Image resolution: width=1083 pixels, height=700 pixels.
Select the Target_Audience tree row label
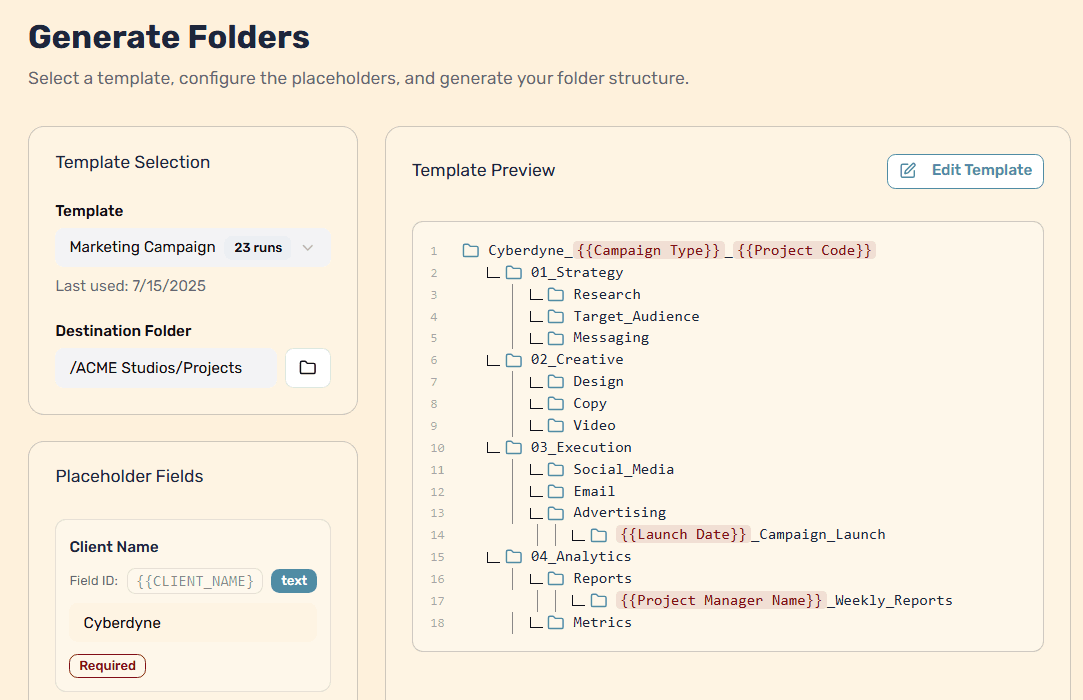(x=636, y=316)
